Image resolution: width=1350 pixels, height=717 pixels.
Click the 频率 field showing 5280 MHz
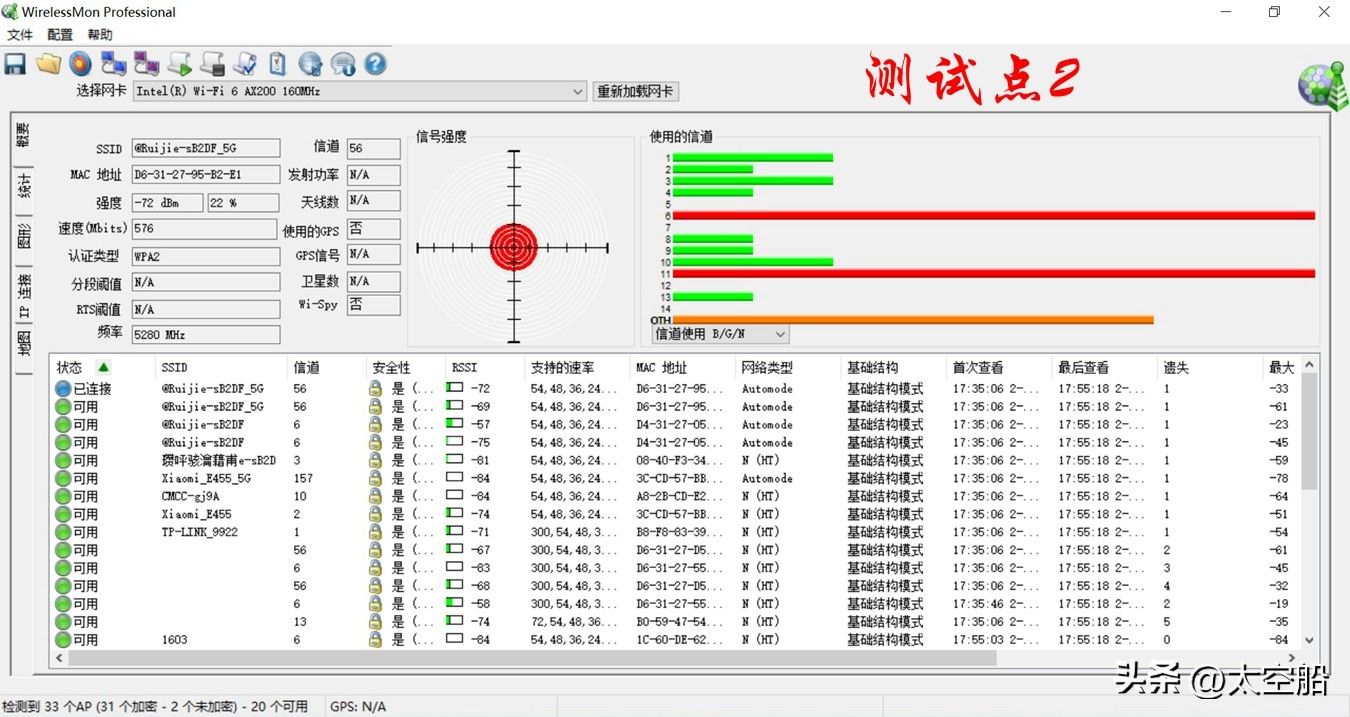206,335
